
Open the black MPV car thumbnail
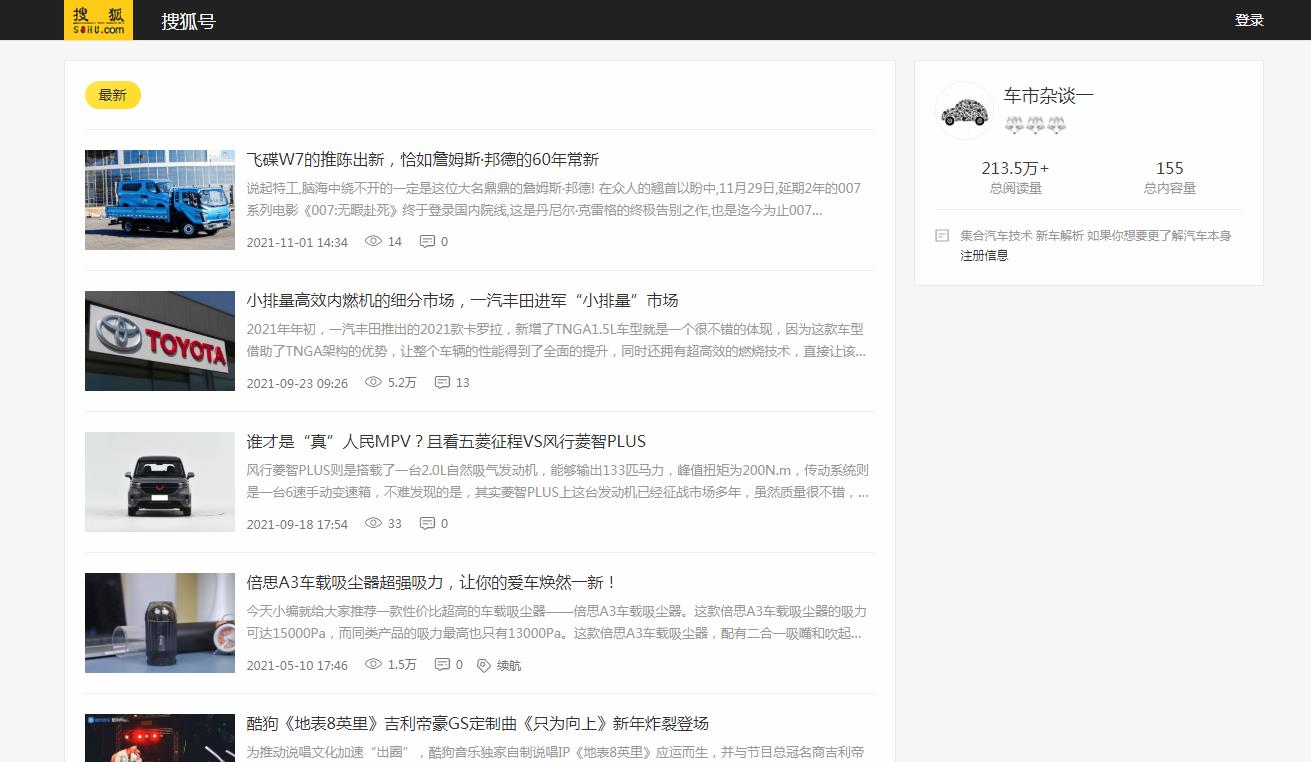[160, 482]
